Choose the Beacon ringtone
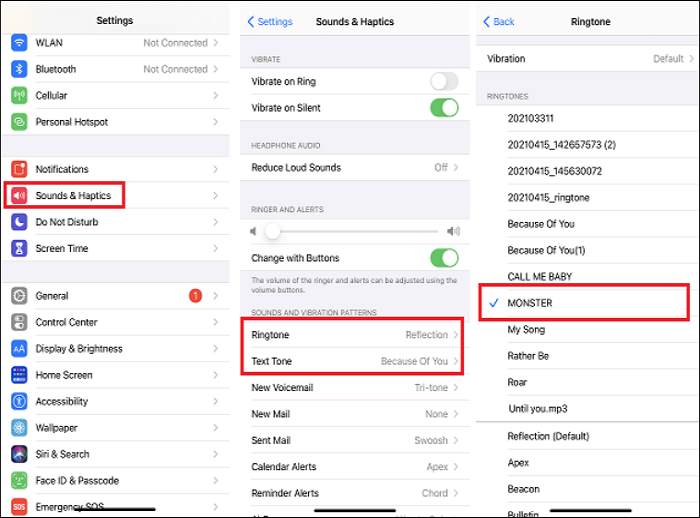The height and width of the screenshot is (518, 700). click(x=587, y=489)
